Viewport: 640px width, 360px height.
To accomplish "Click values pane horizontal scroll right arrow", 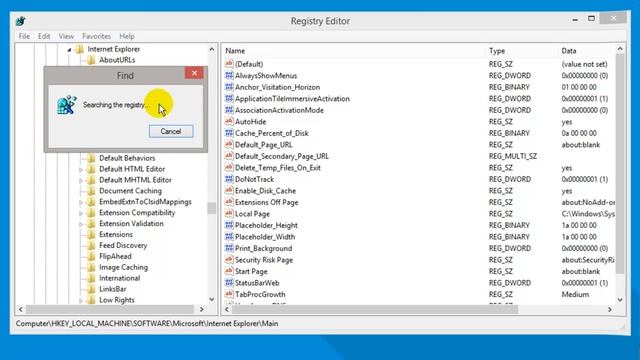I will (610, 309).
